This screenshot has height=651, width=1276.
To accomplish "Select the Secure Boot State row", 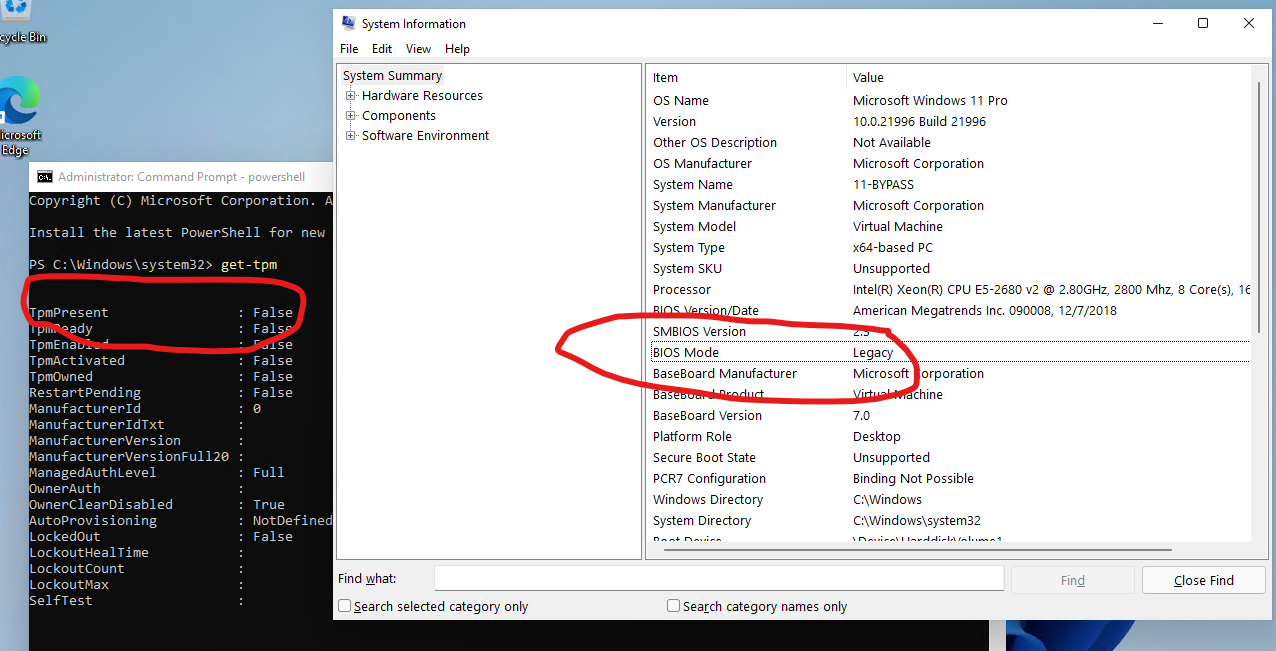I will click(x=948, y=458).
